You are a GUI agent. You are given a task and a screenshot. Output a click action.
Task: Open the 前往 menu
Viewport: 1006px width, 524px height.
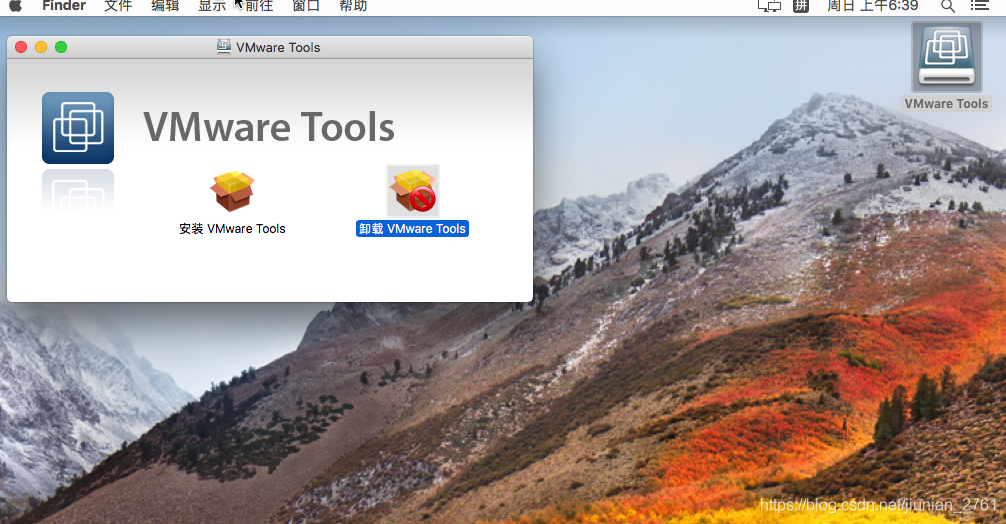(259, 6)
